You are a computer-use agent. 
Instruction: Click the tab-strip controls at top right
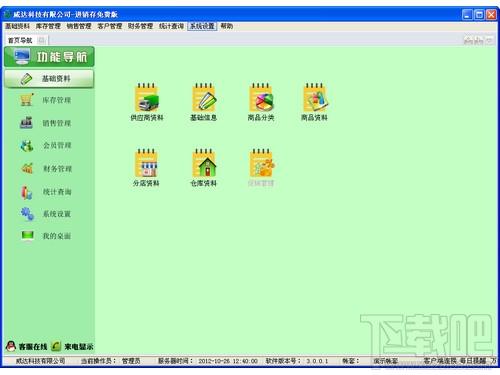point(479,41)
